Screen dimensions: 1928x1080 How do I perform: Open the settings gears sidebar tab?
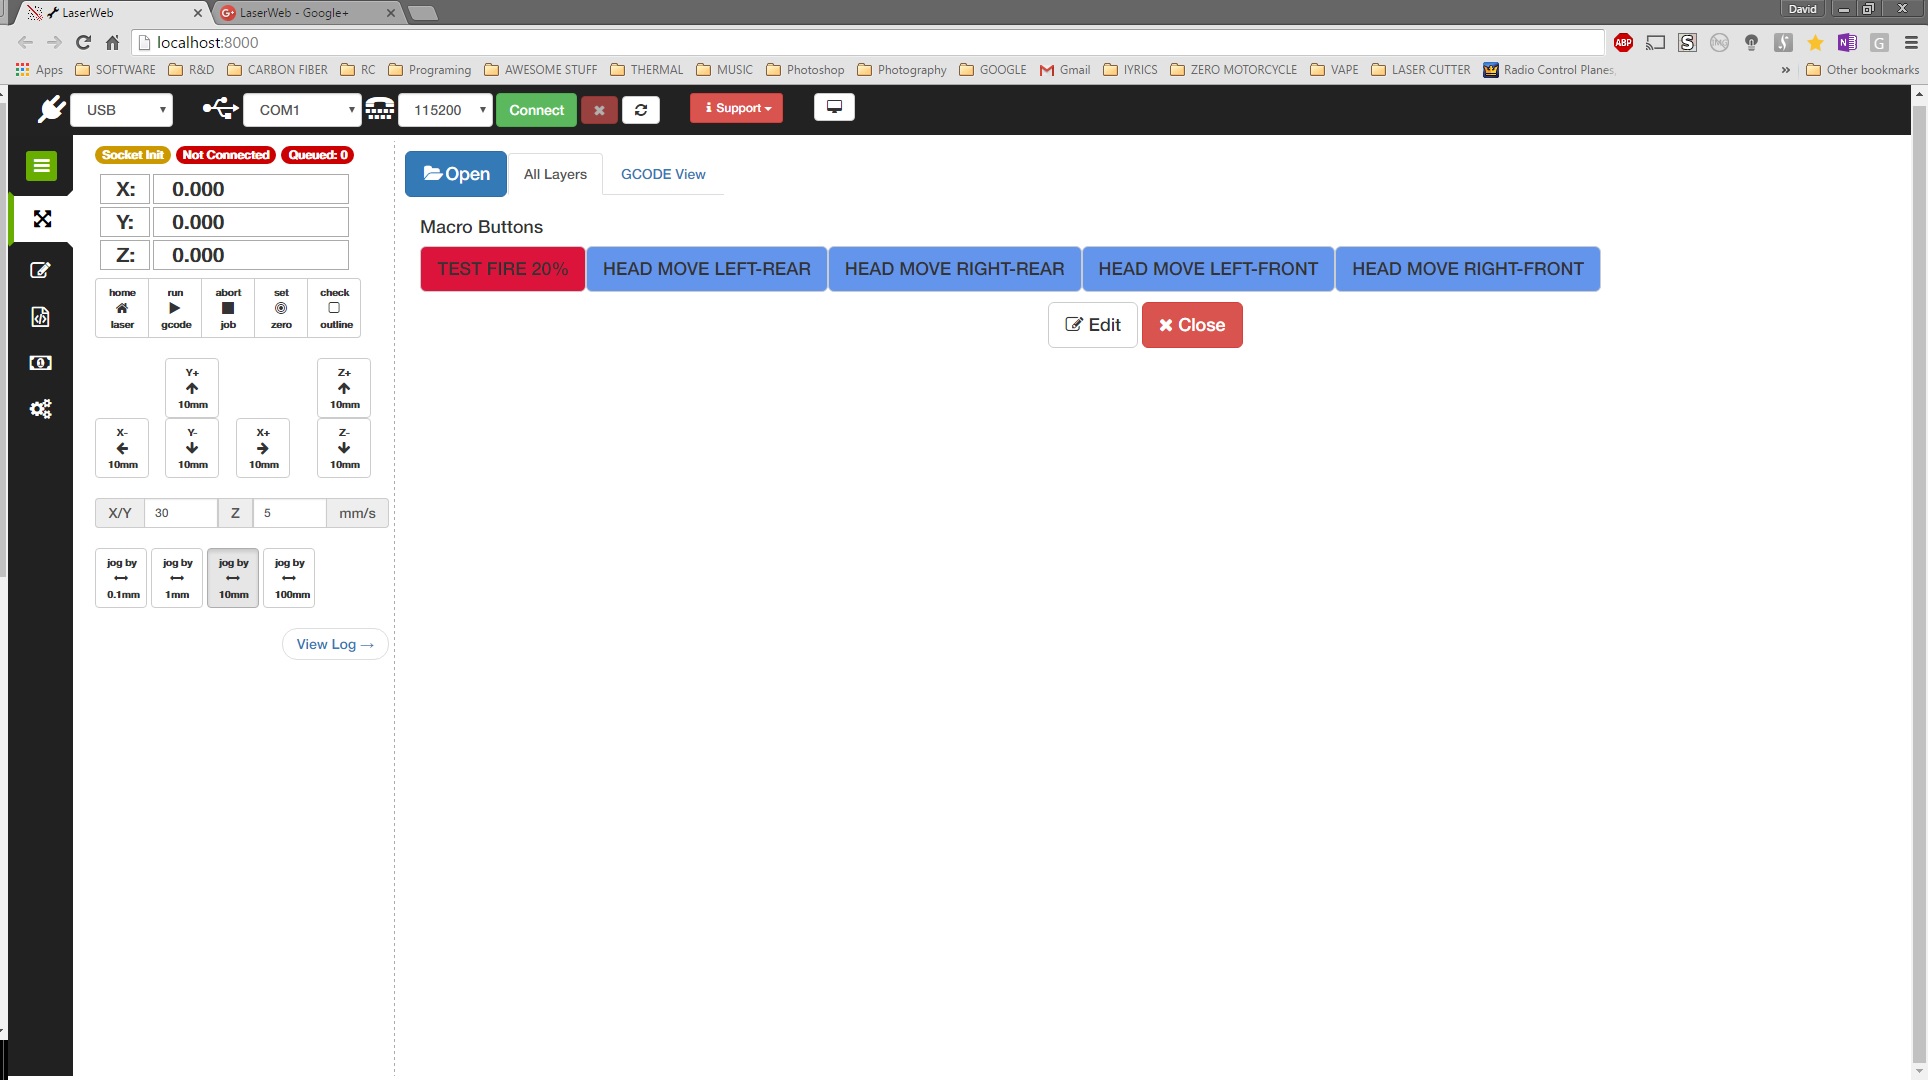(x=41, y=409)
